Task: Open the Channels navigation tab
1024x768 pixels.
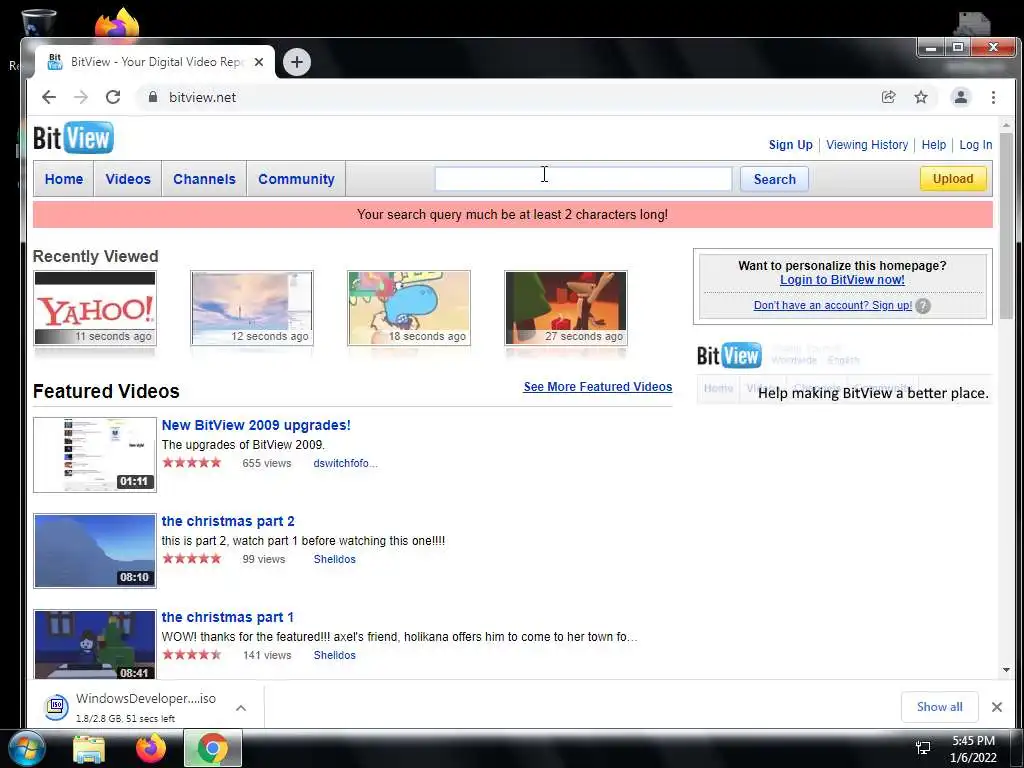Action: click(x=204, y=179)
